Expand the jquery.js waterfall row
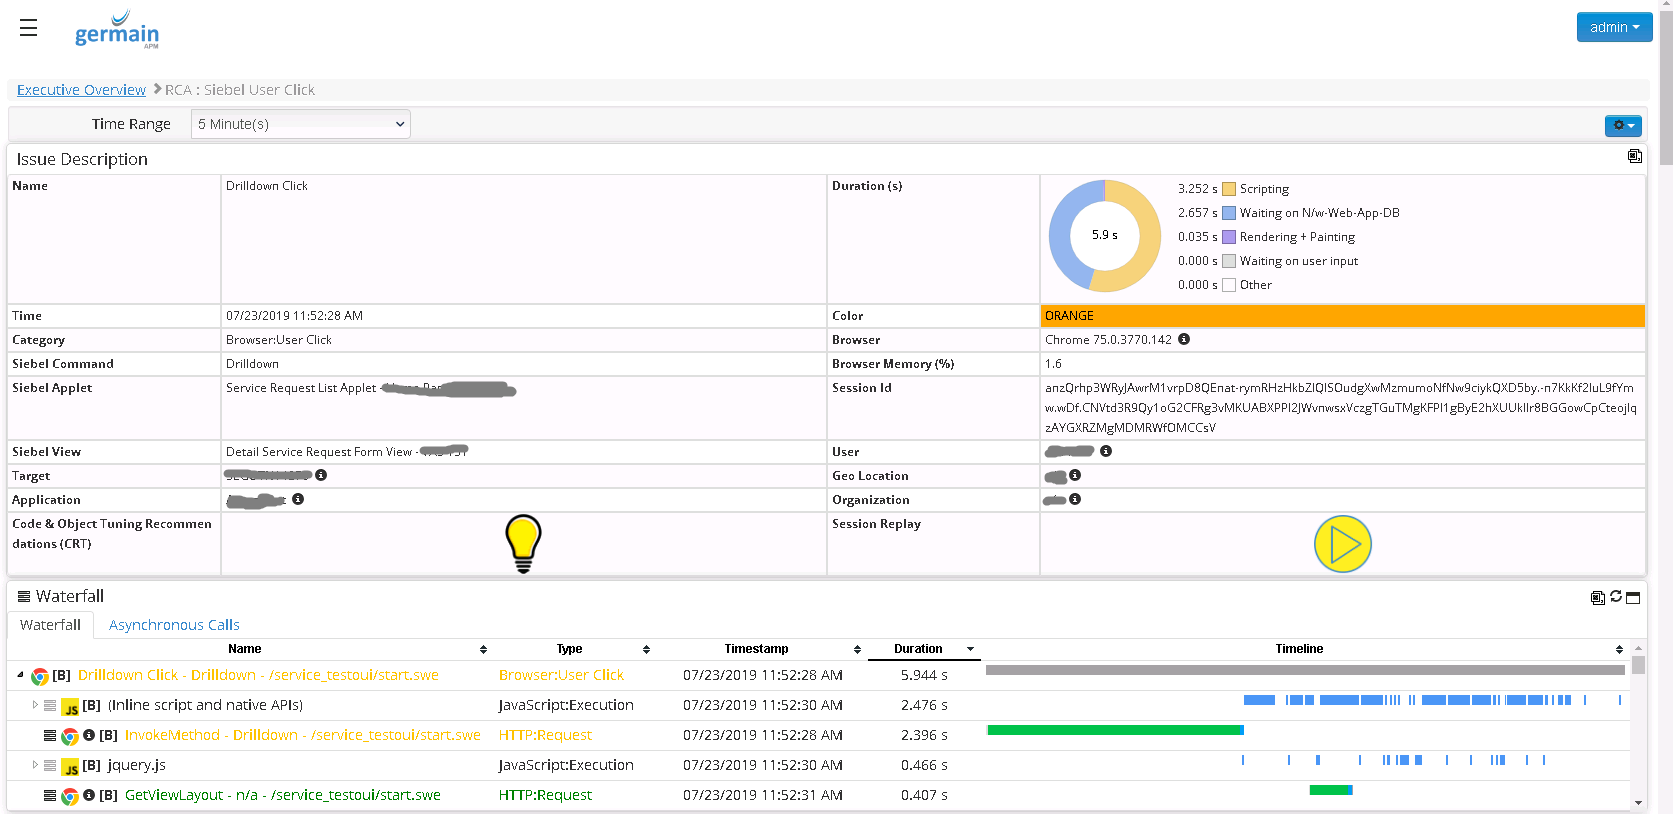 pos(35,765)
